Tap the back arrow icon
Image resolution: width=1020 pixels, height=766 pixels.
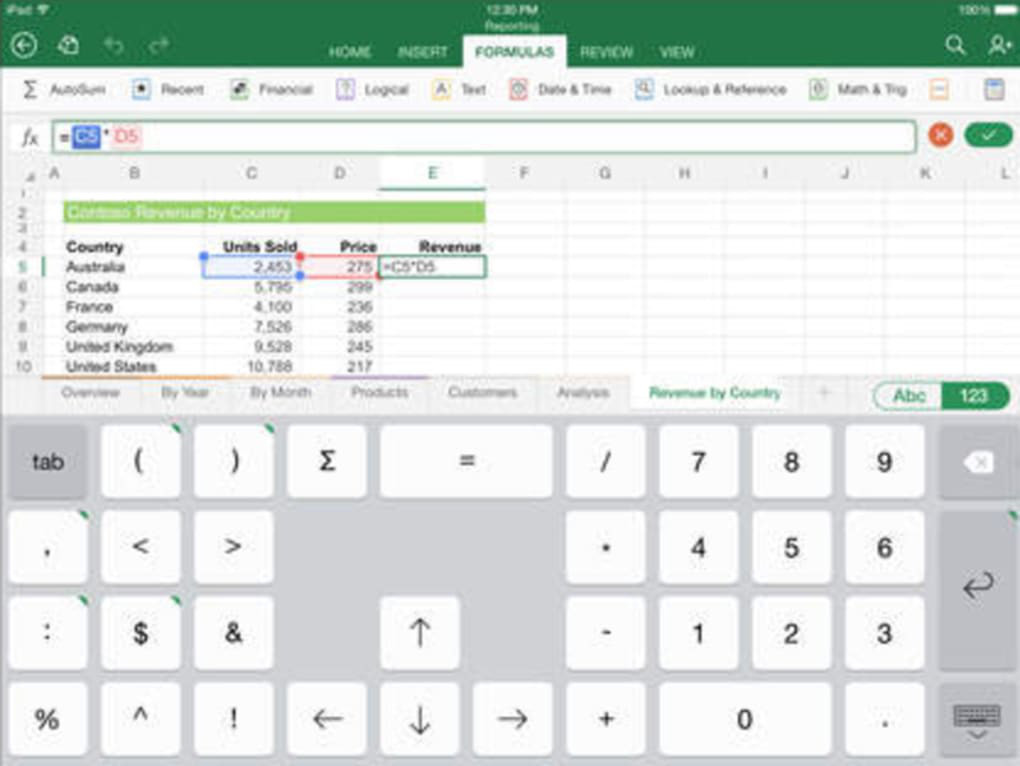pos(24,46)
